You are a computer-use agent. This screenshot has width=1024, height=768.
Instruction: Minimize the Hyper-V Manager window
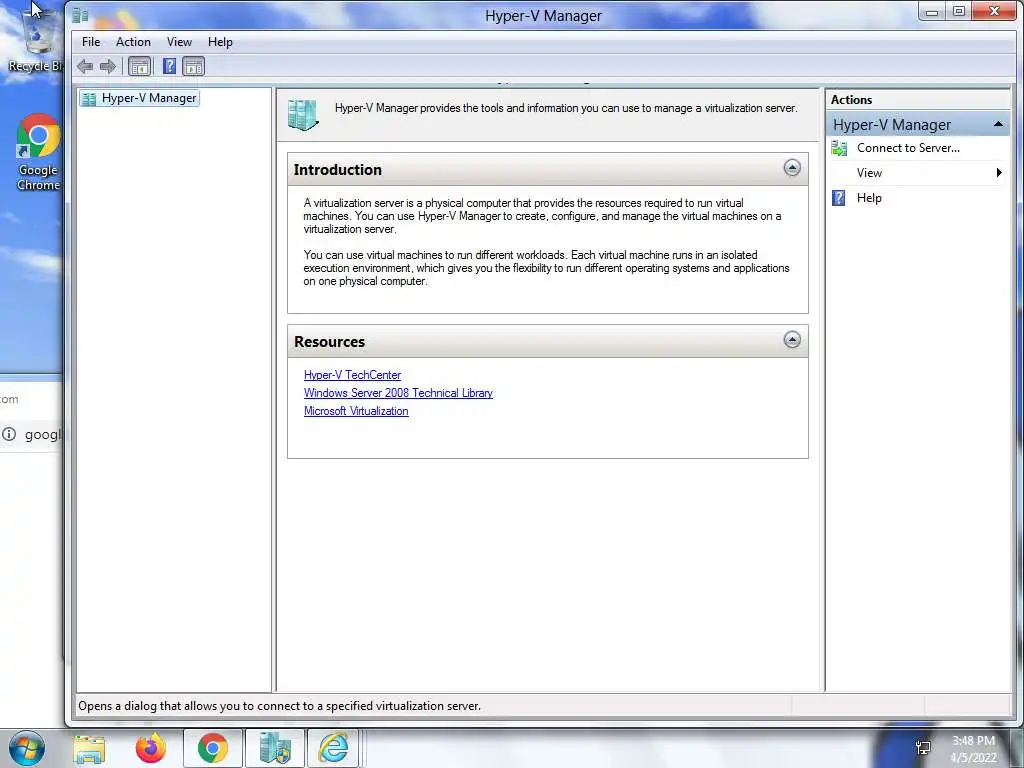point(933,11)
